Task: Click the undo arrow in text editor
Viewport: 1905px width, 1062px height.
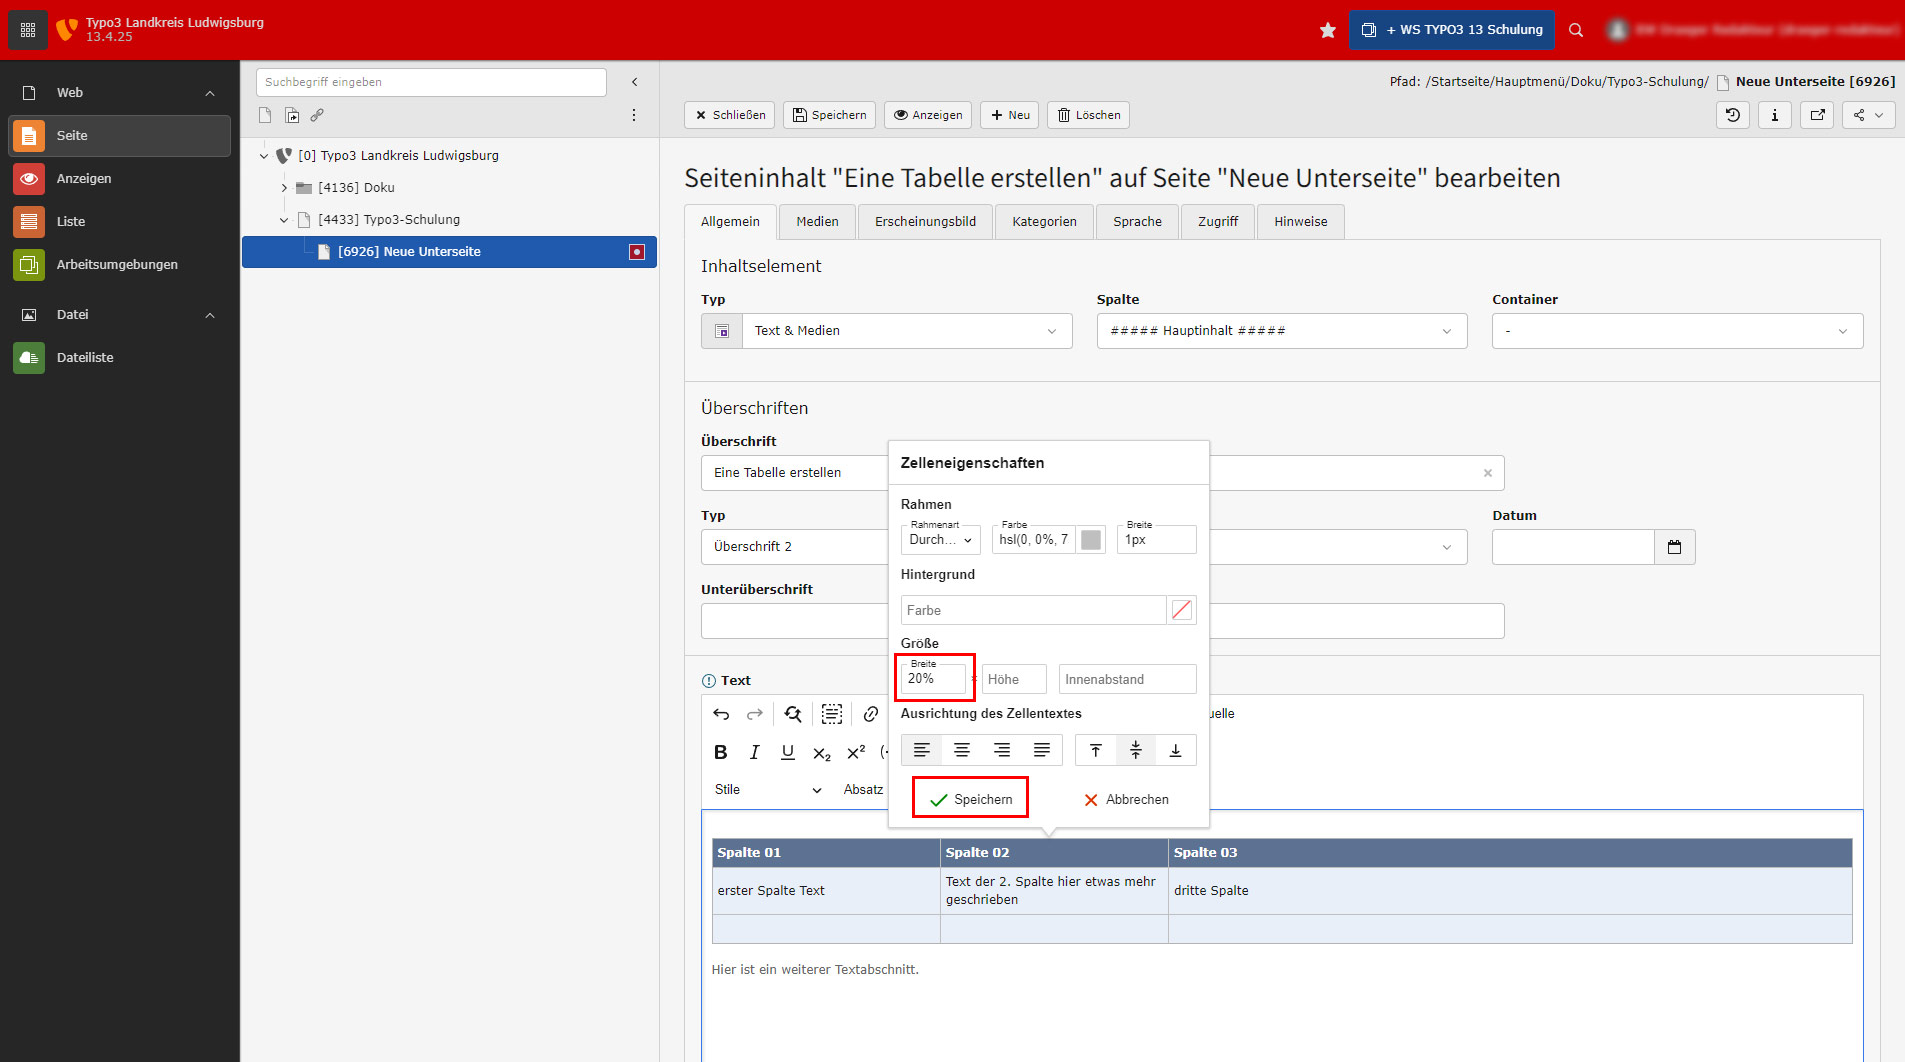Action: pyautogui.click(x=721, y=714)
